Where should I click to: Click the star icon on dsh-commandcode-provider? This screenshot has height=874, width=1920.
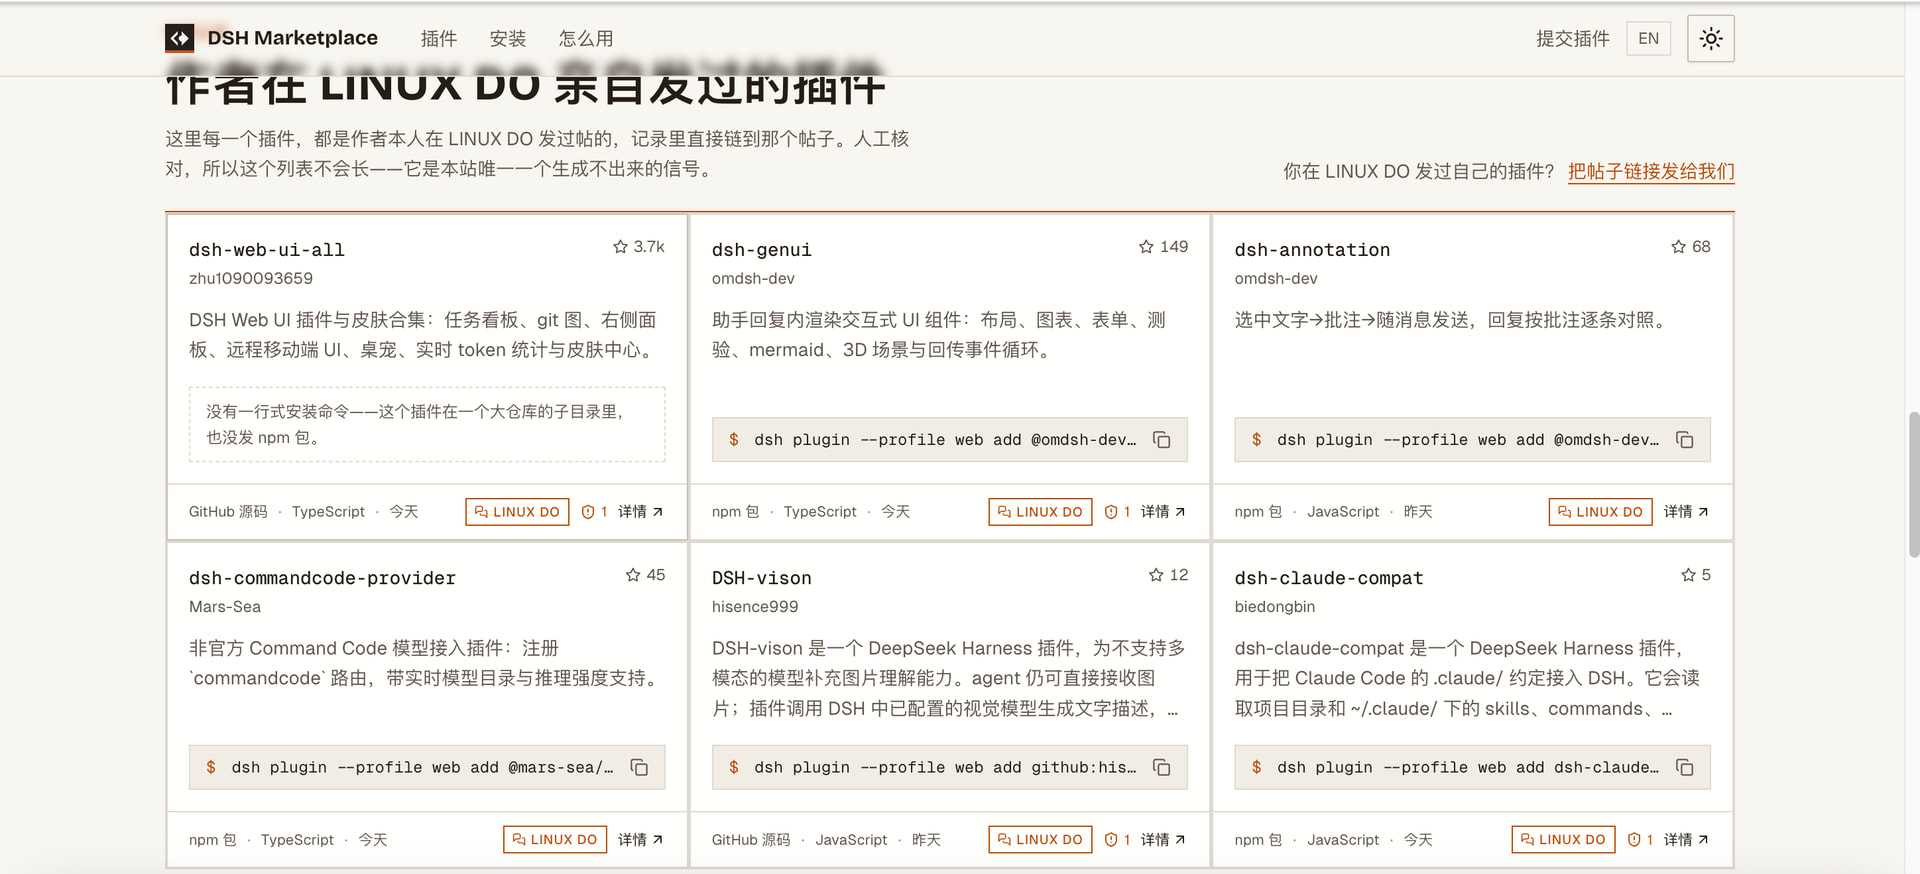(633, 574)
